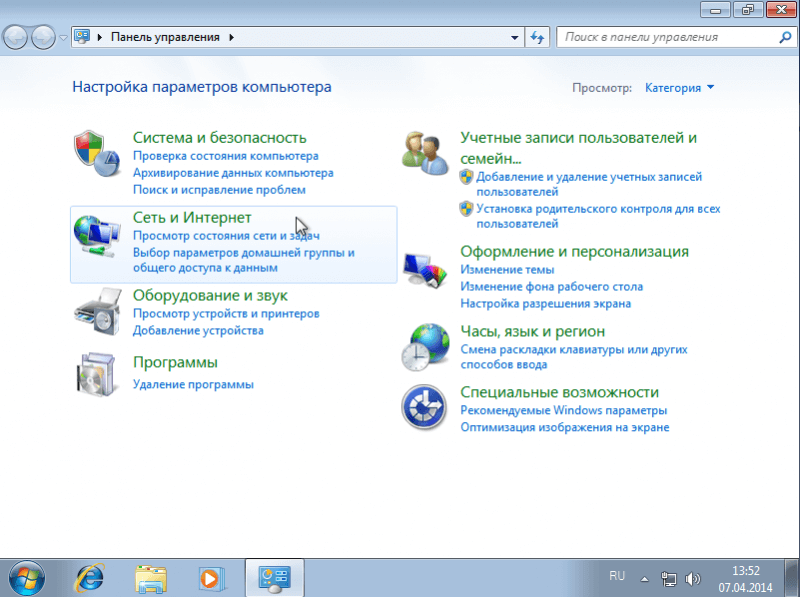Click the Оформление и персонализация icon
Screen dimensions: 800x597
(425, 270)
